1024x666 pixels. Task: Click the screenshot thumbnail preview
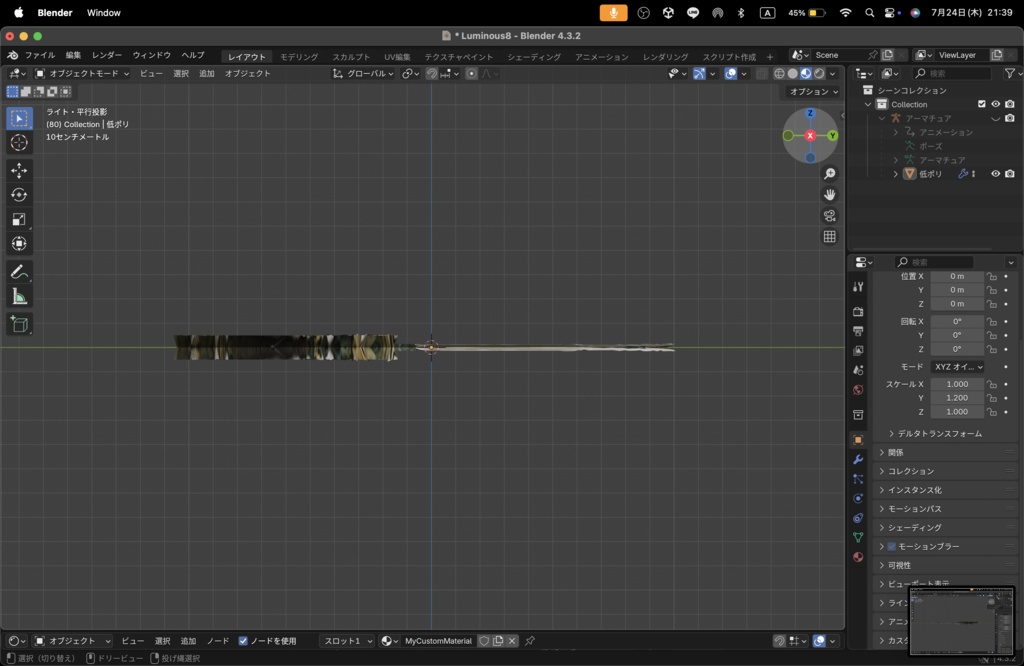point(961,620)
